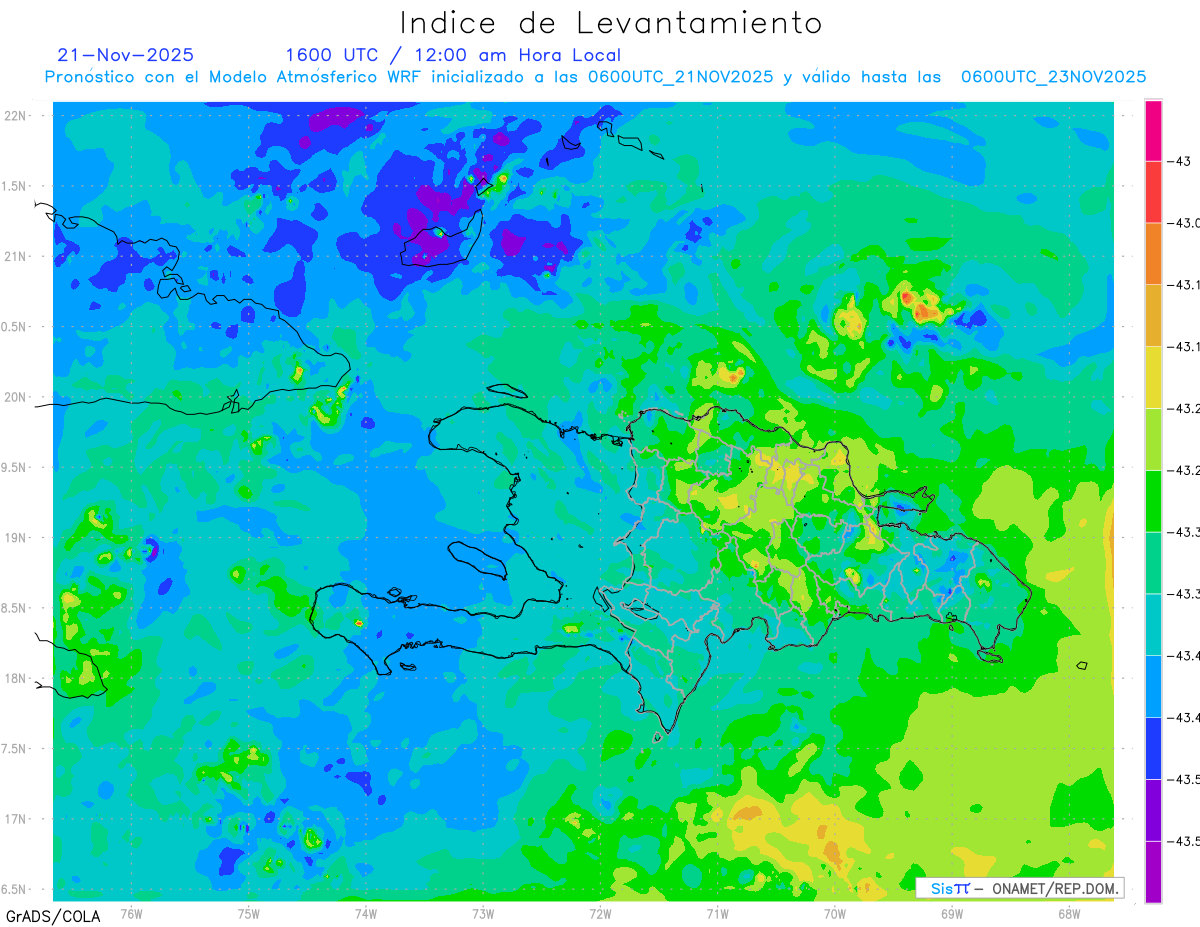Click the '74W' longitude label
The image size is (1200, 927).
coord(366,914)
